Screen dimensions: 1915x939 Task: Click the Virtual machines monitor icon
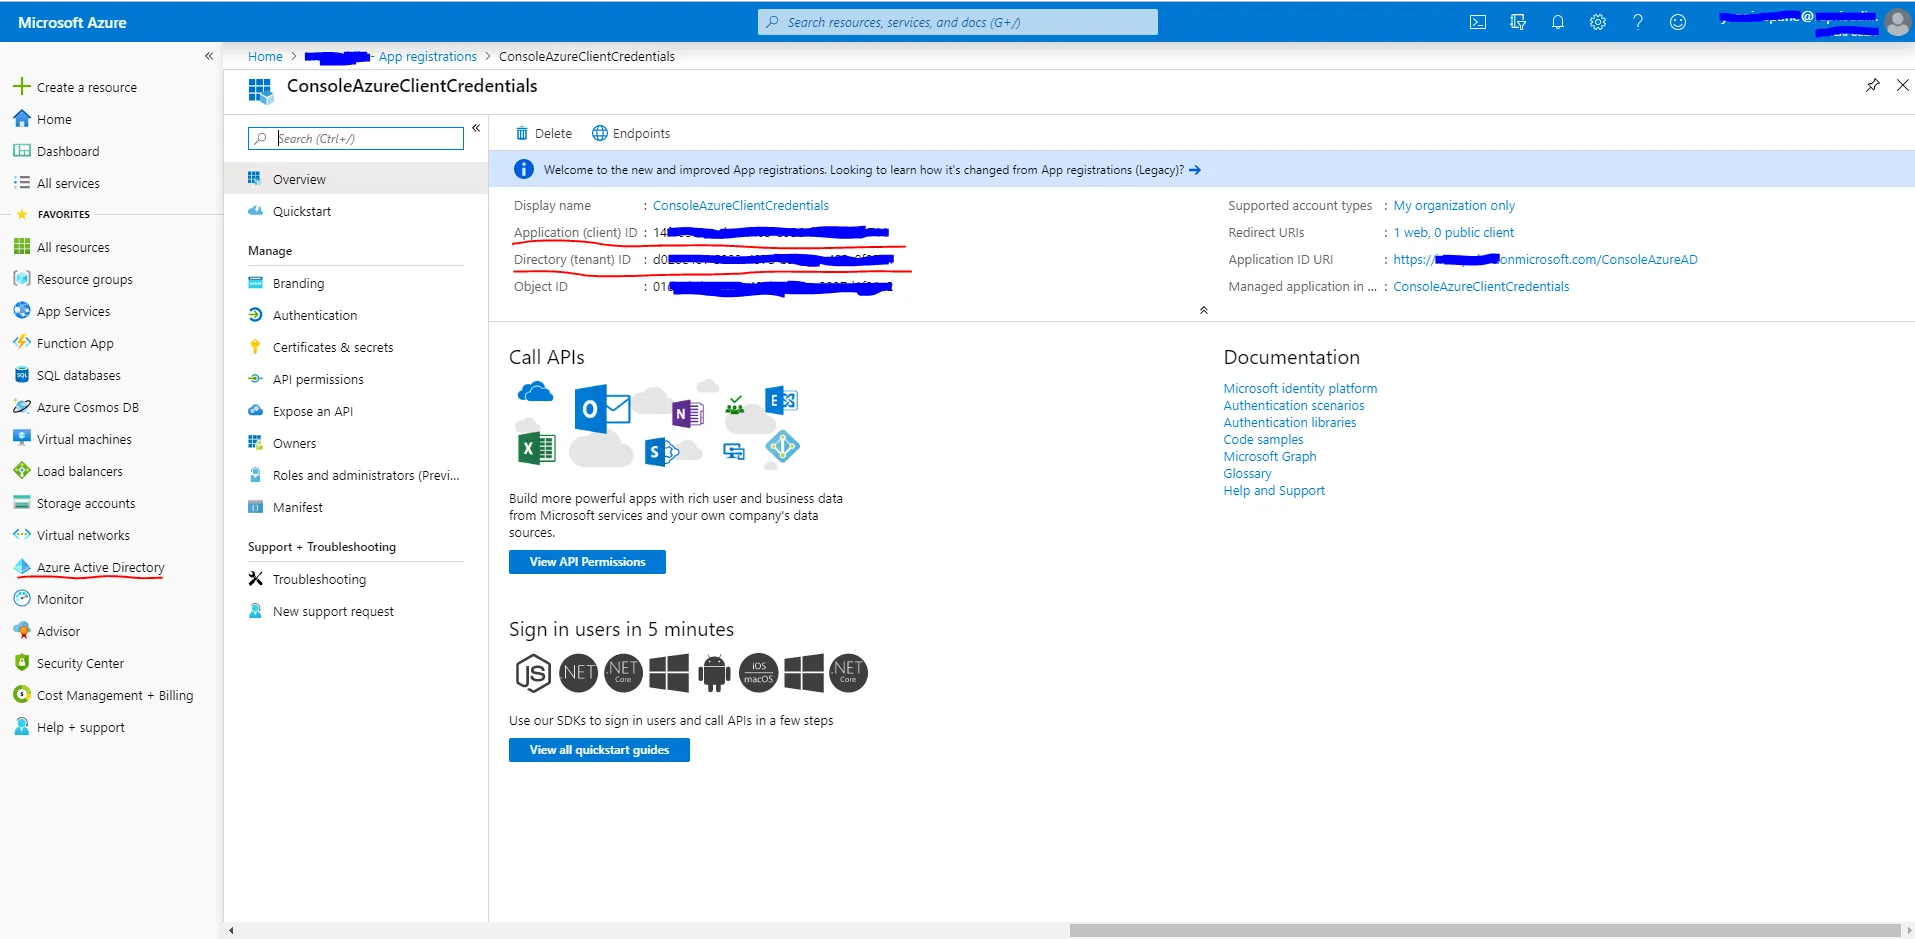tap(22, 439)
